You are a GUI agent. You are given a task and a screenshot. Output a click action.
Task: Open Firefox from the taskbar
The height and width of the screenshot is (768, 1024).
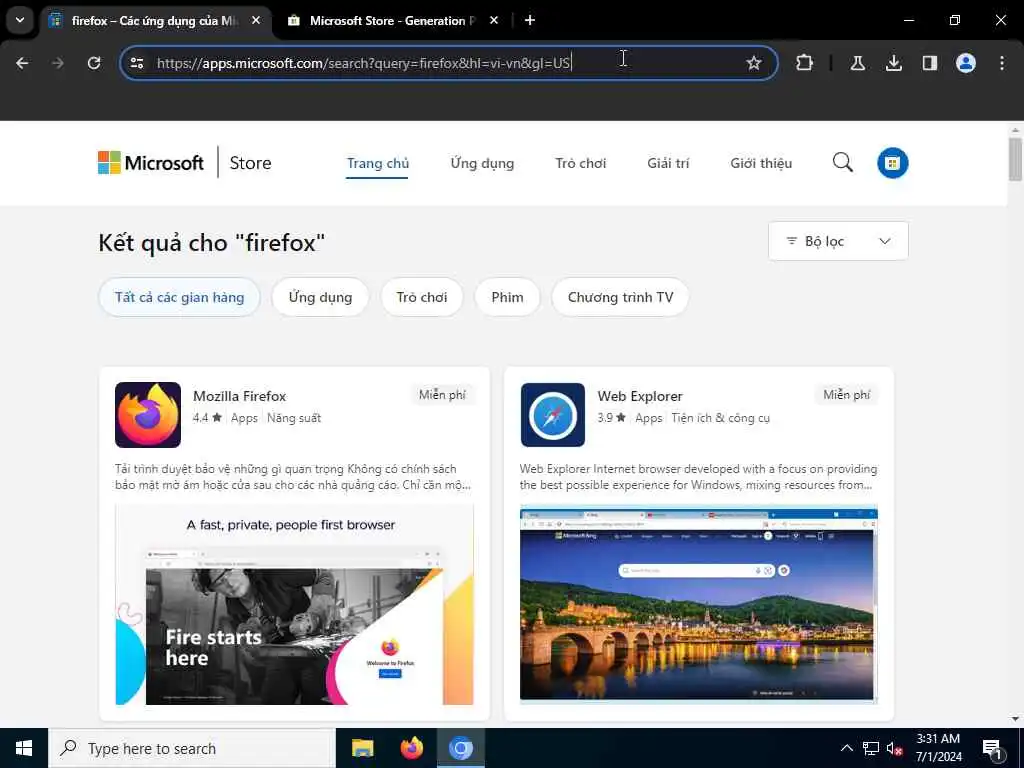coord(411,748)
